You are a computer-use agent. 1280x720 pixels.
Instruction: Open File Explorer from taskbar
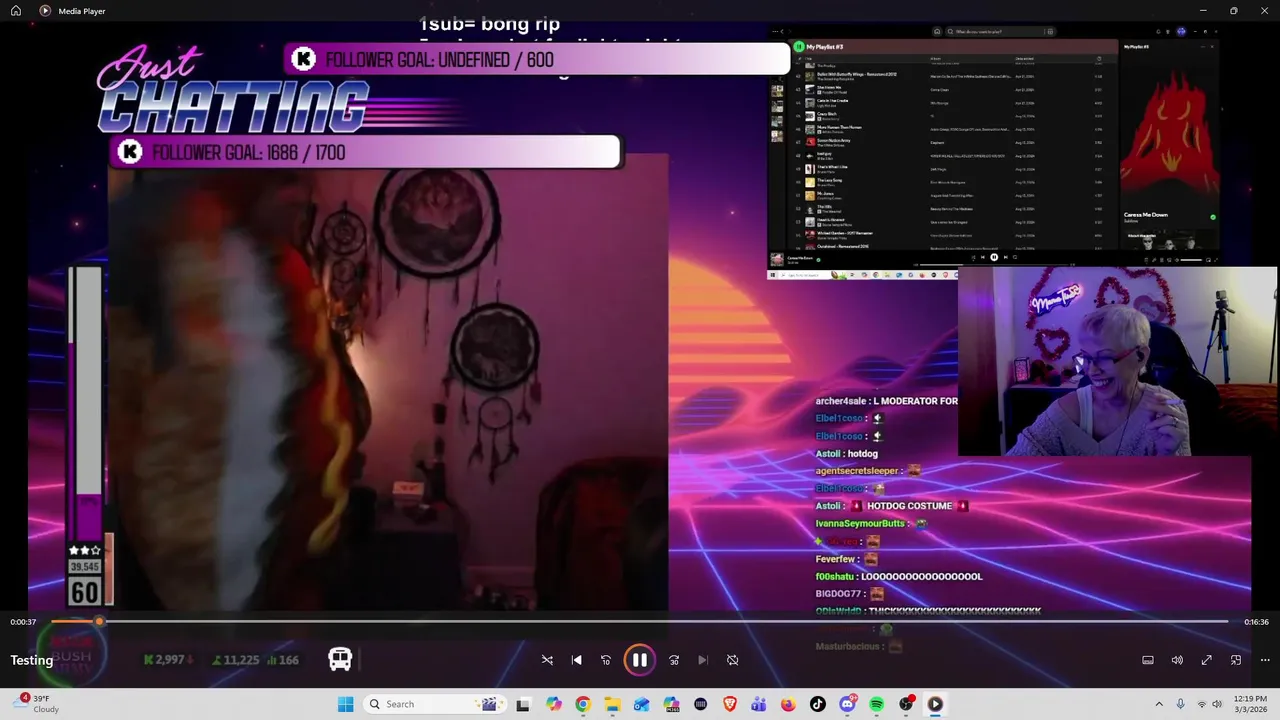[612, 704]
